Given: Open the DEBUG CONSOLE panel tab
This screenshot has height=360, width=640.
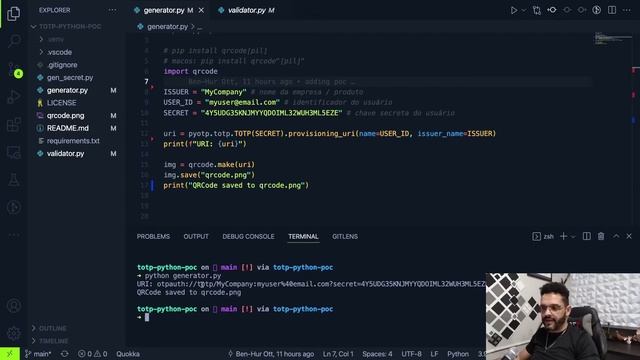Looking at the screenshot, I should point(248,236).
